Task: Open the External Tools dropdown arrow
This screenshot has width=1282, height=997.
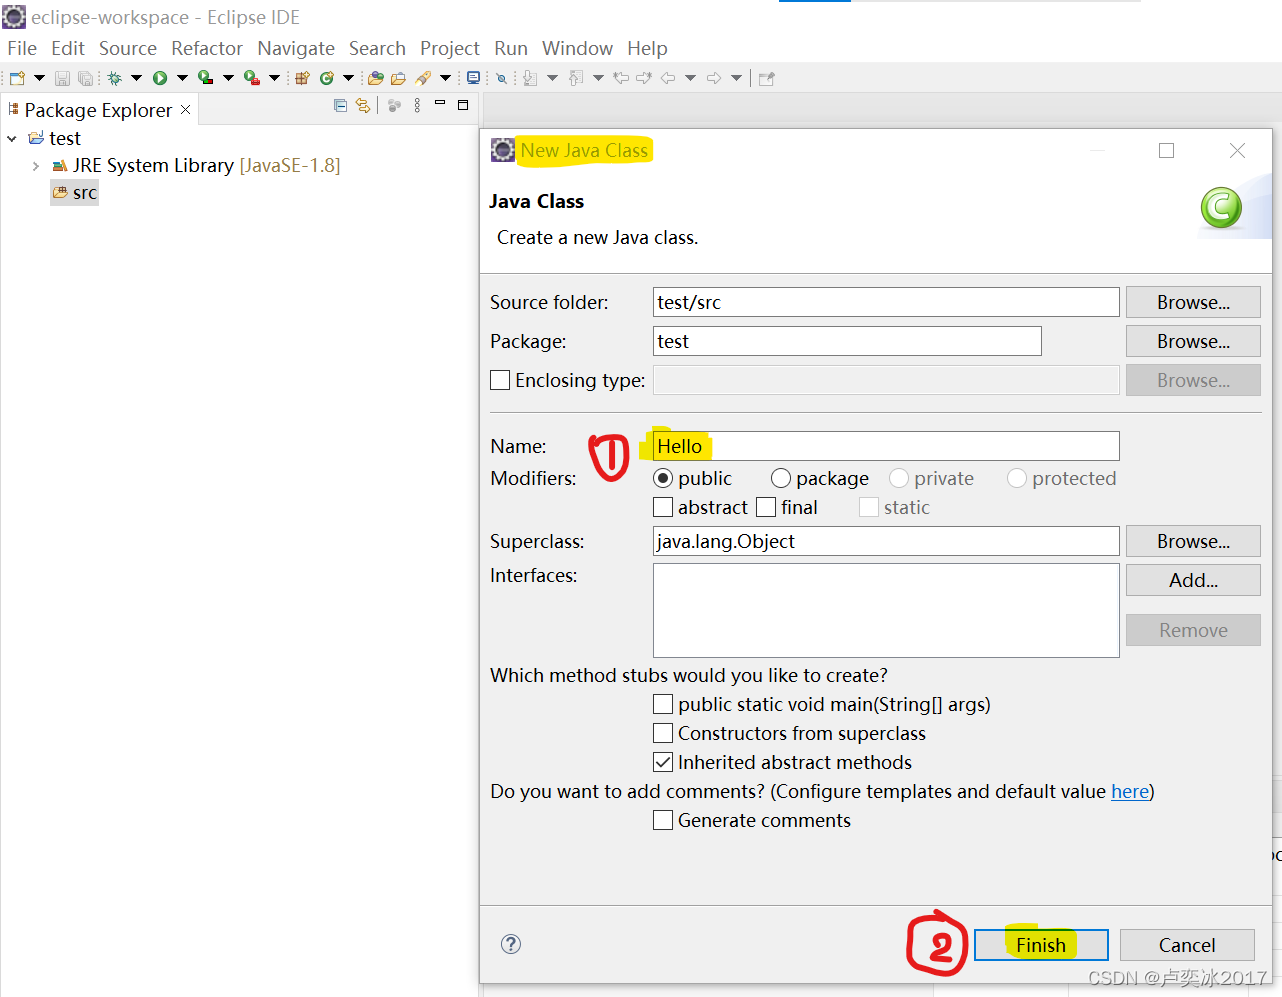Action: [274, 78]
